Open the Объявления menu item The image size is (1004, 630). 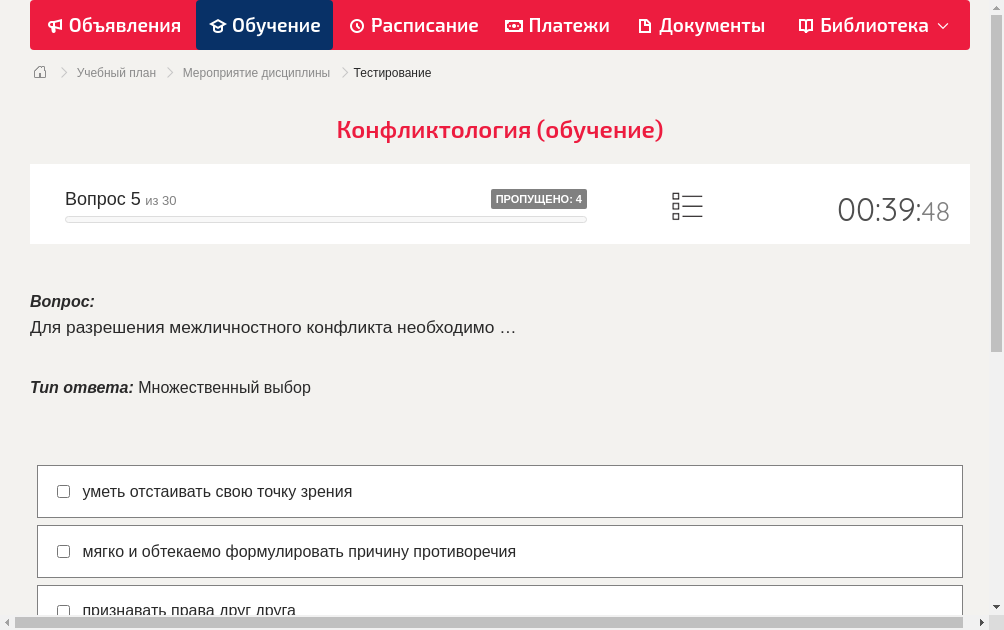[x=113, y=25]
